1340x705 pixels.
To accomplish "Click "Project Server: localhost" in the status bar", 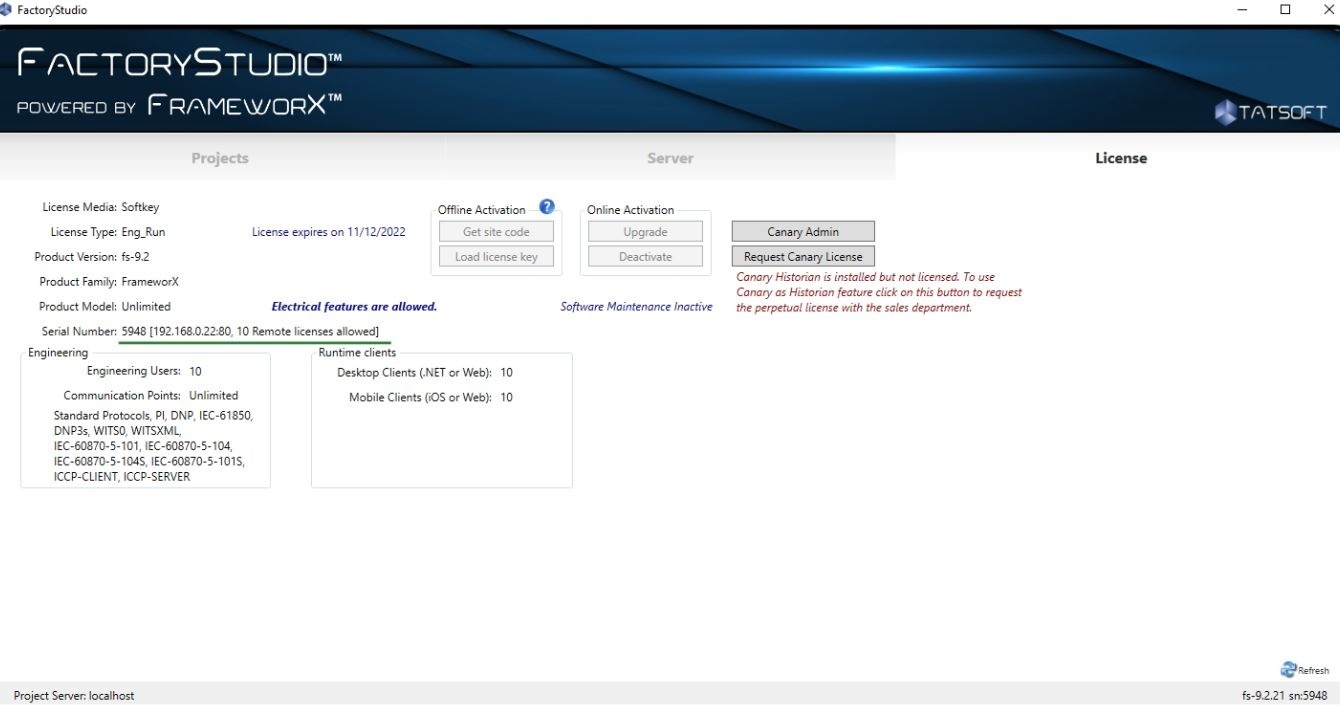I will [x=74, y=695].
